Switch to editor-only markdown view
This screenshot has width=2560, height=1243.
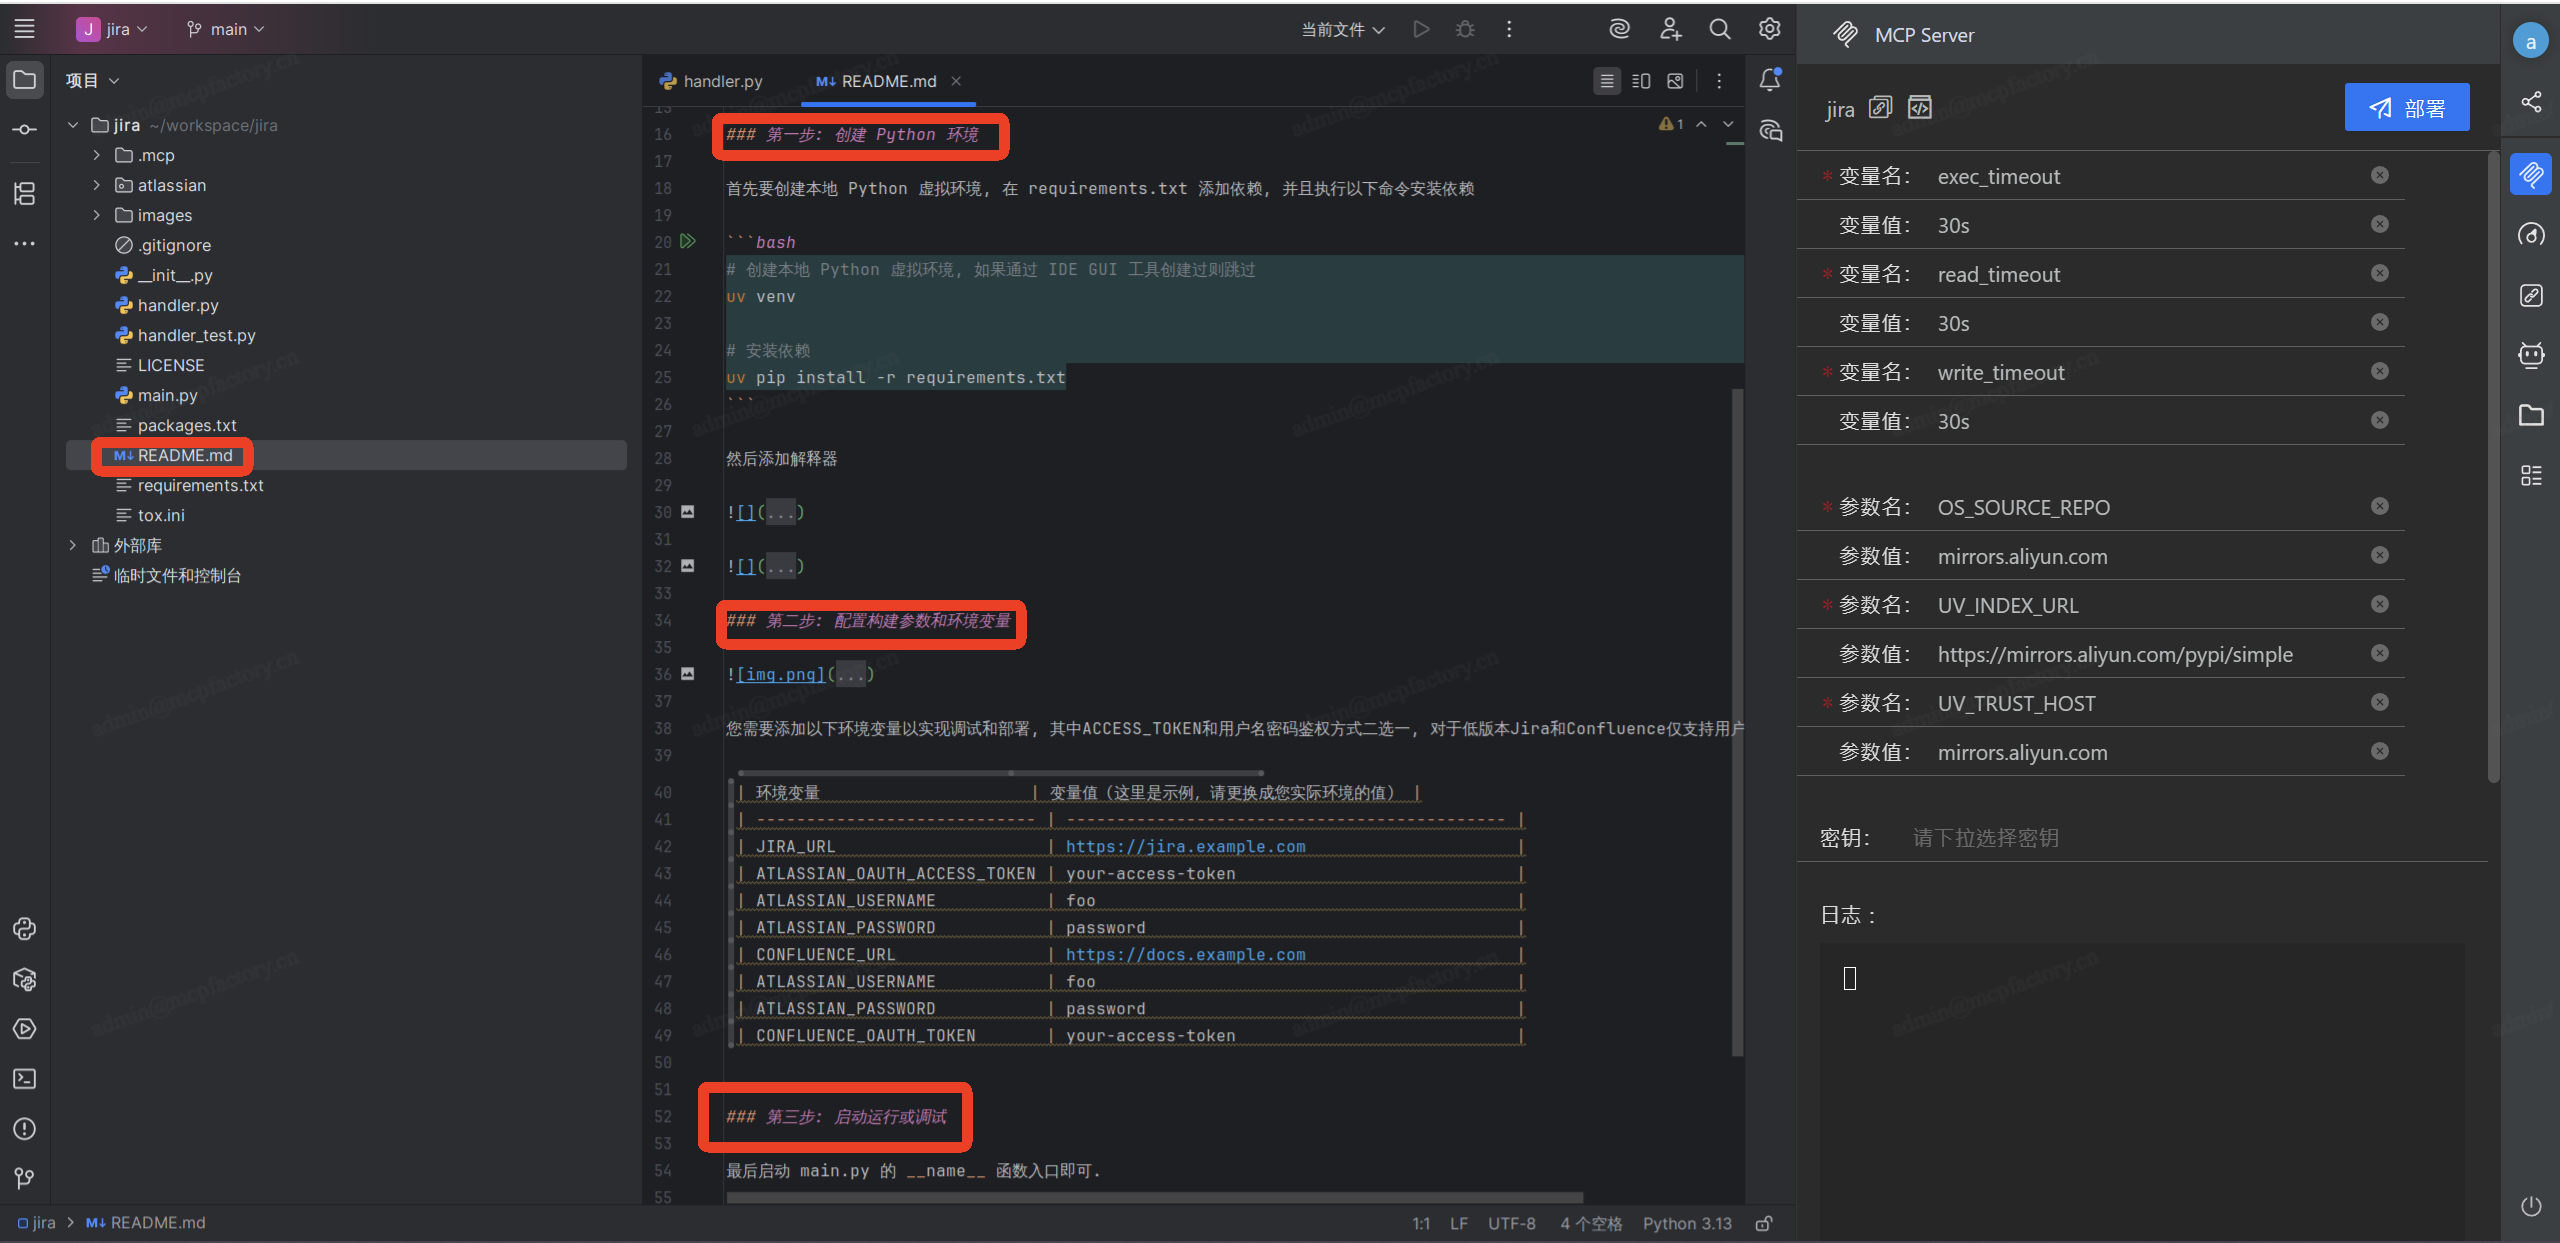click(x=1607, y=81)
